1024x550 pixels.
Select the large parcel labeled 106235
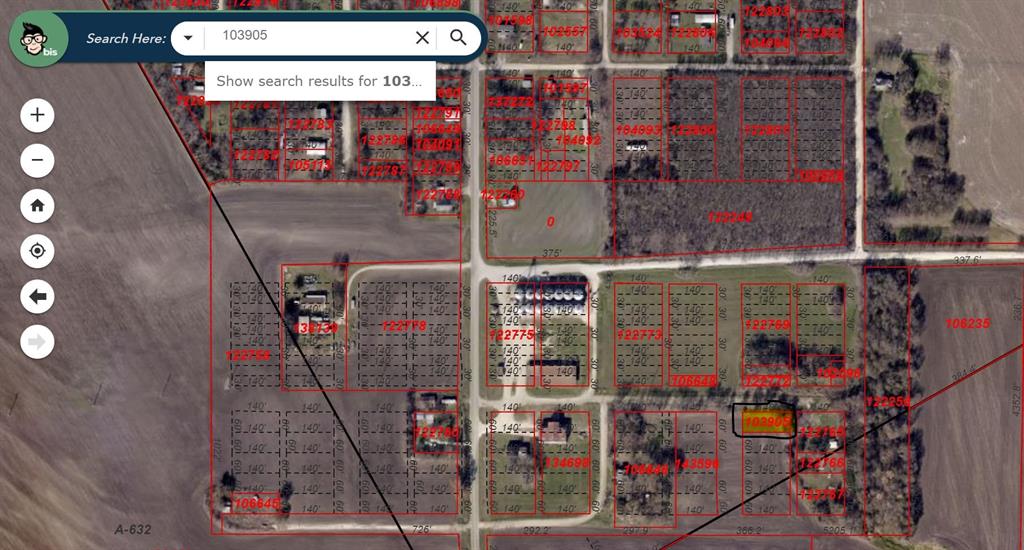965,324
